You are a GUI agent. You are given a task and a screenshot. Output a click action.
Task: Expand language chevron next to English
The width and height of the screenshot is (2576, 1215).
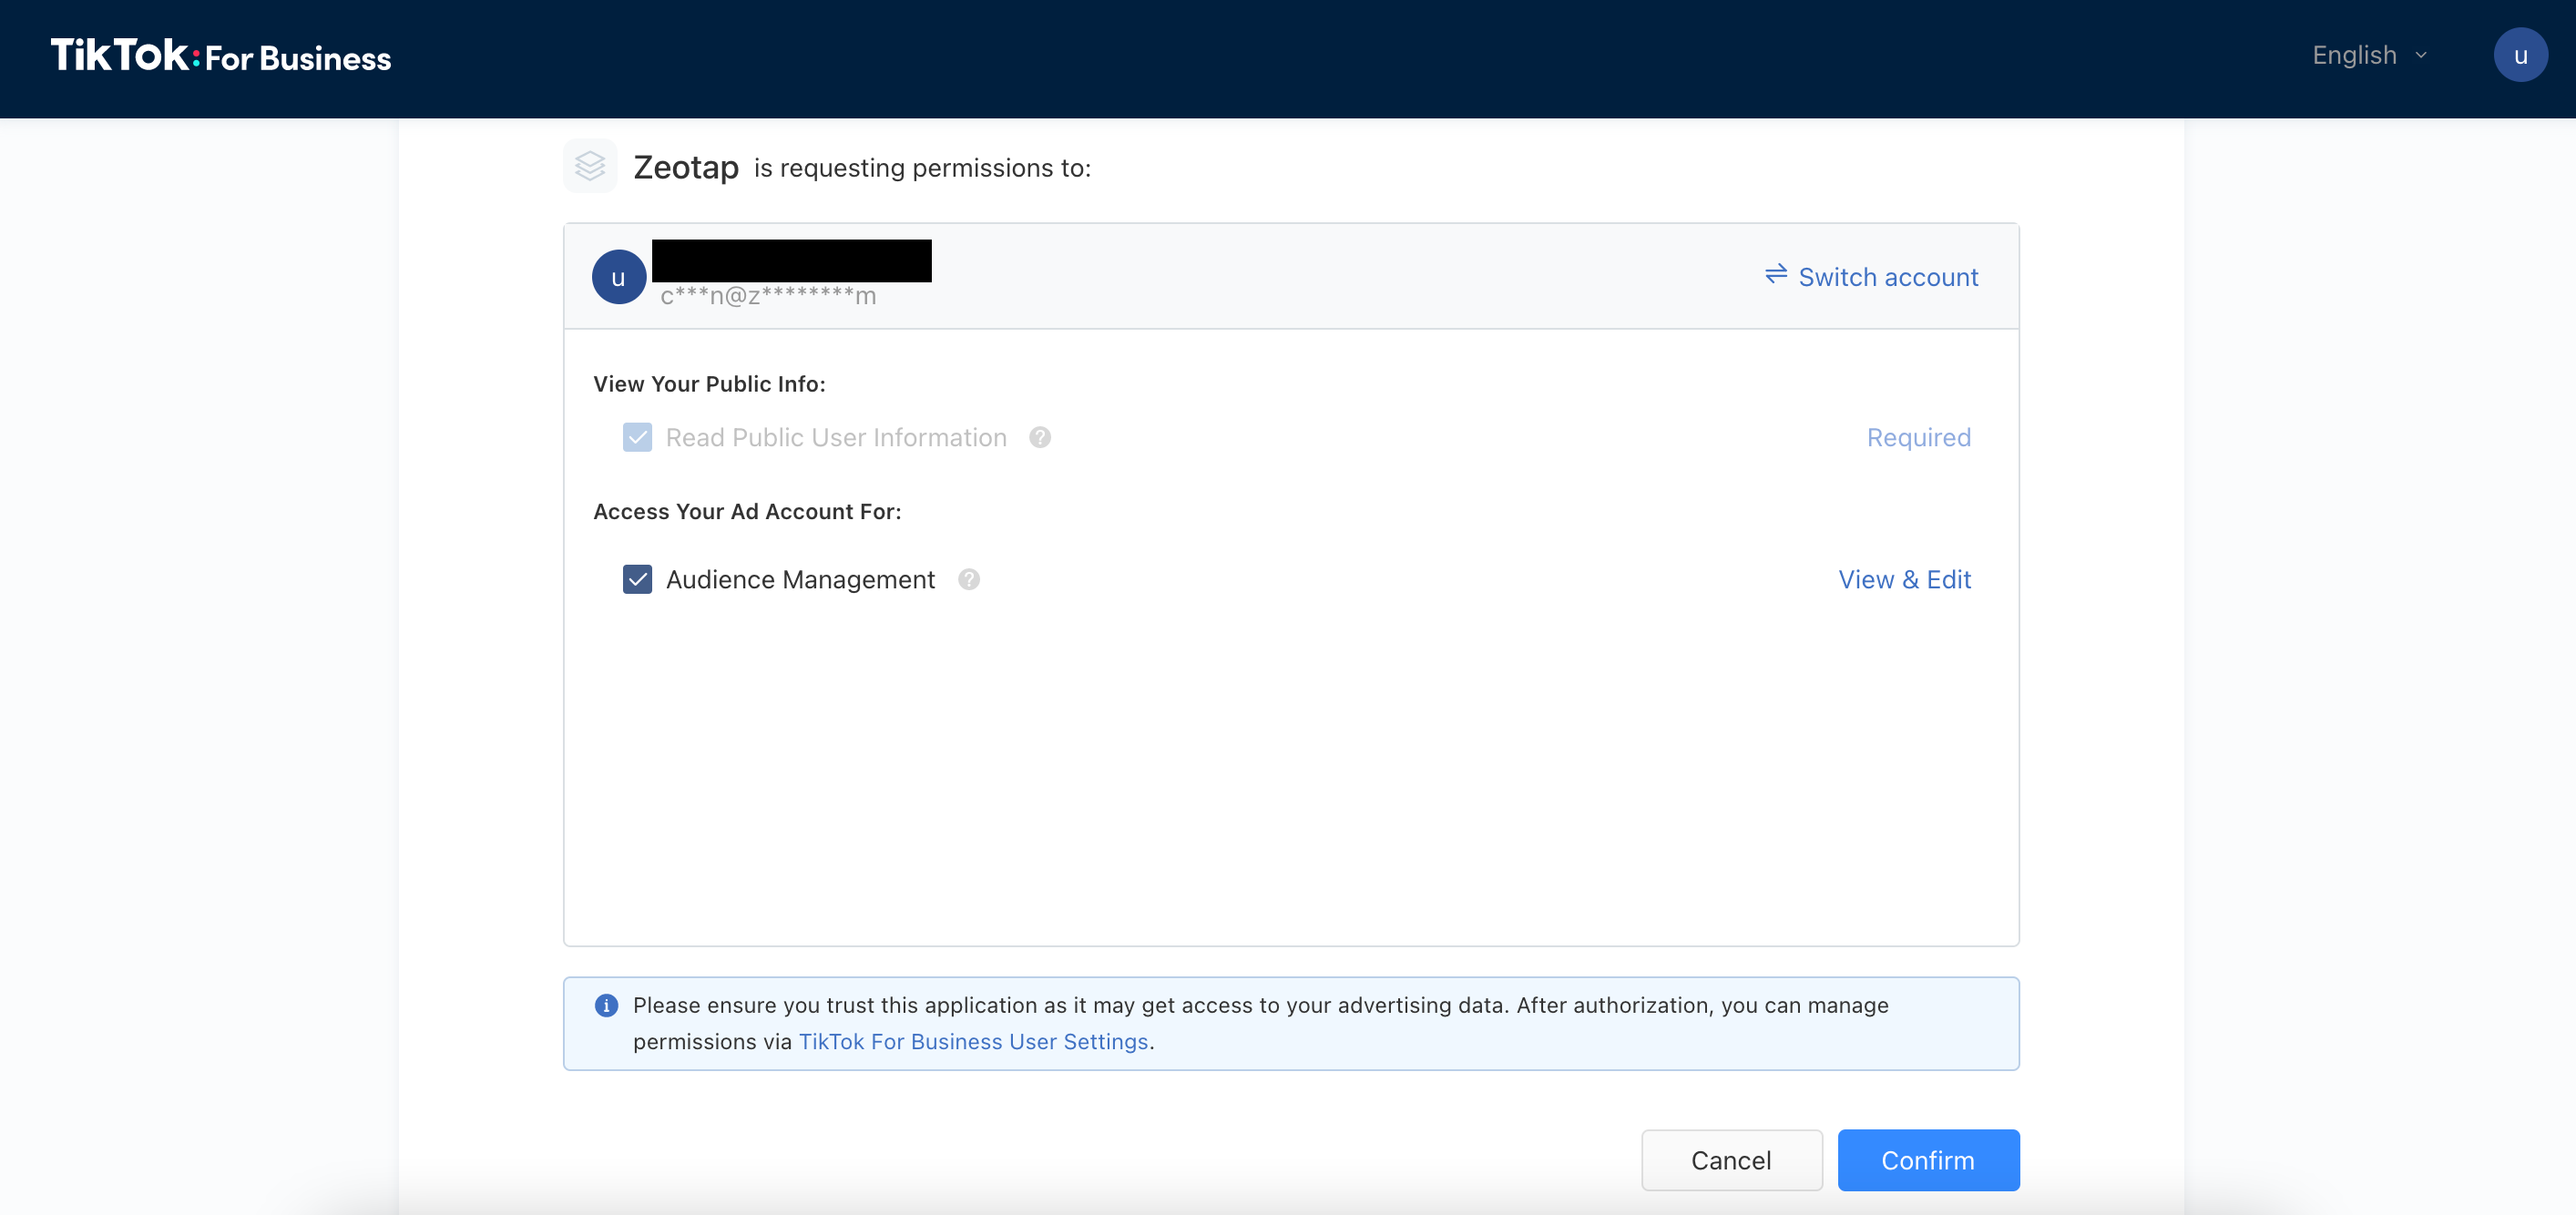pos(2421,56)
